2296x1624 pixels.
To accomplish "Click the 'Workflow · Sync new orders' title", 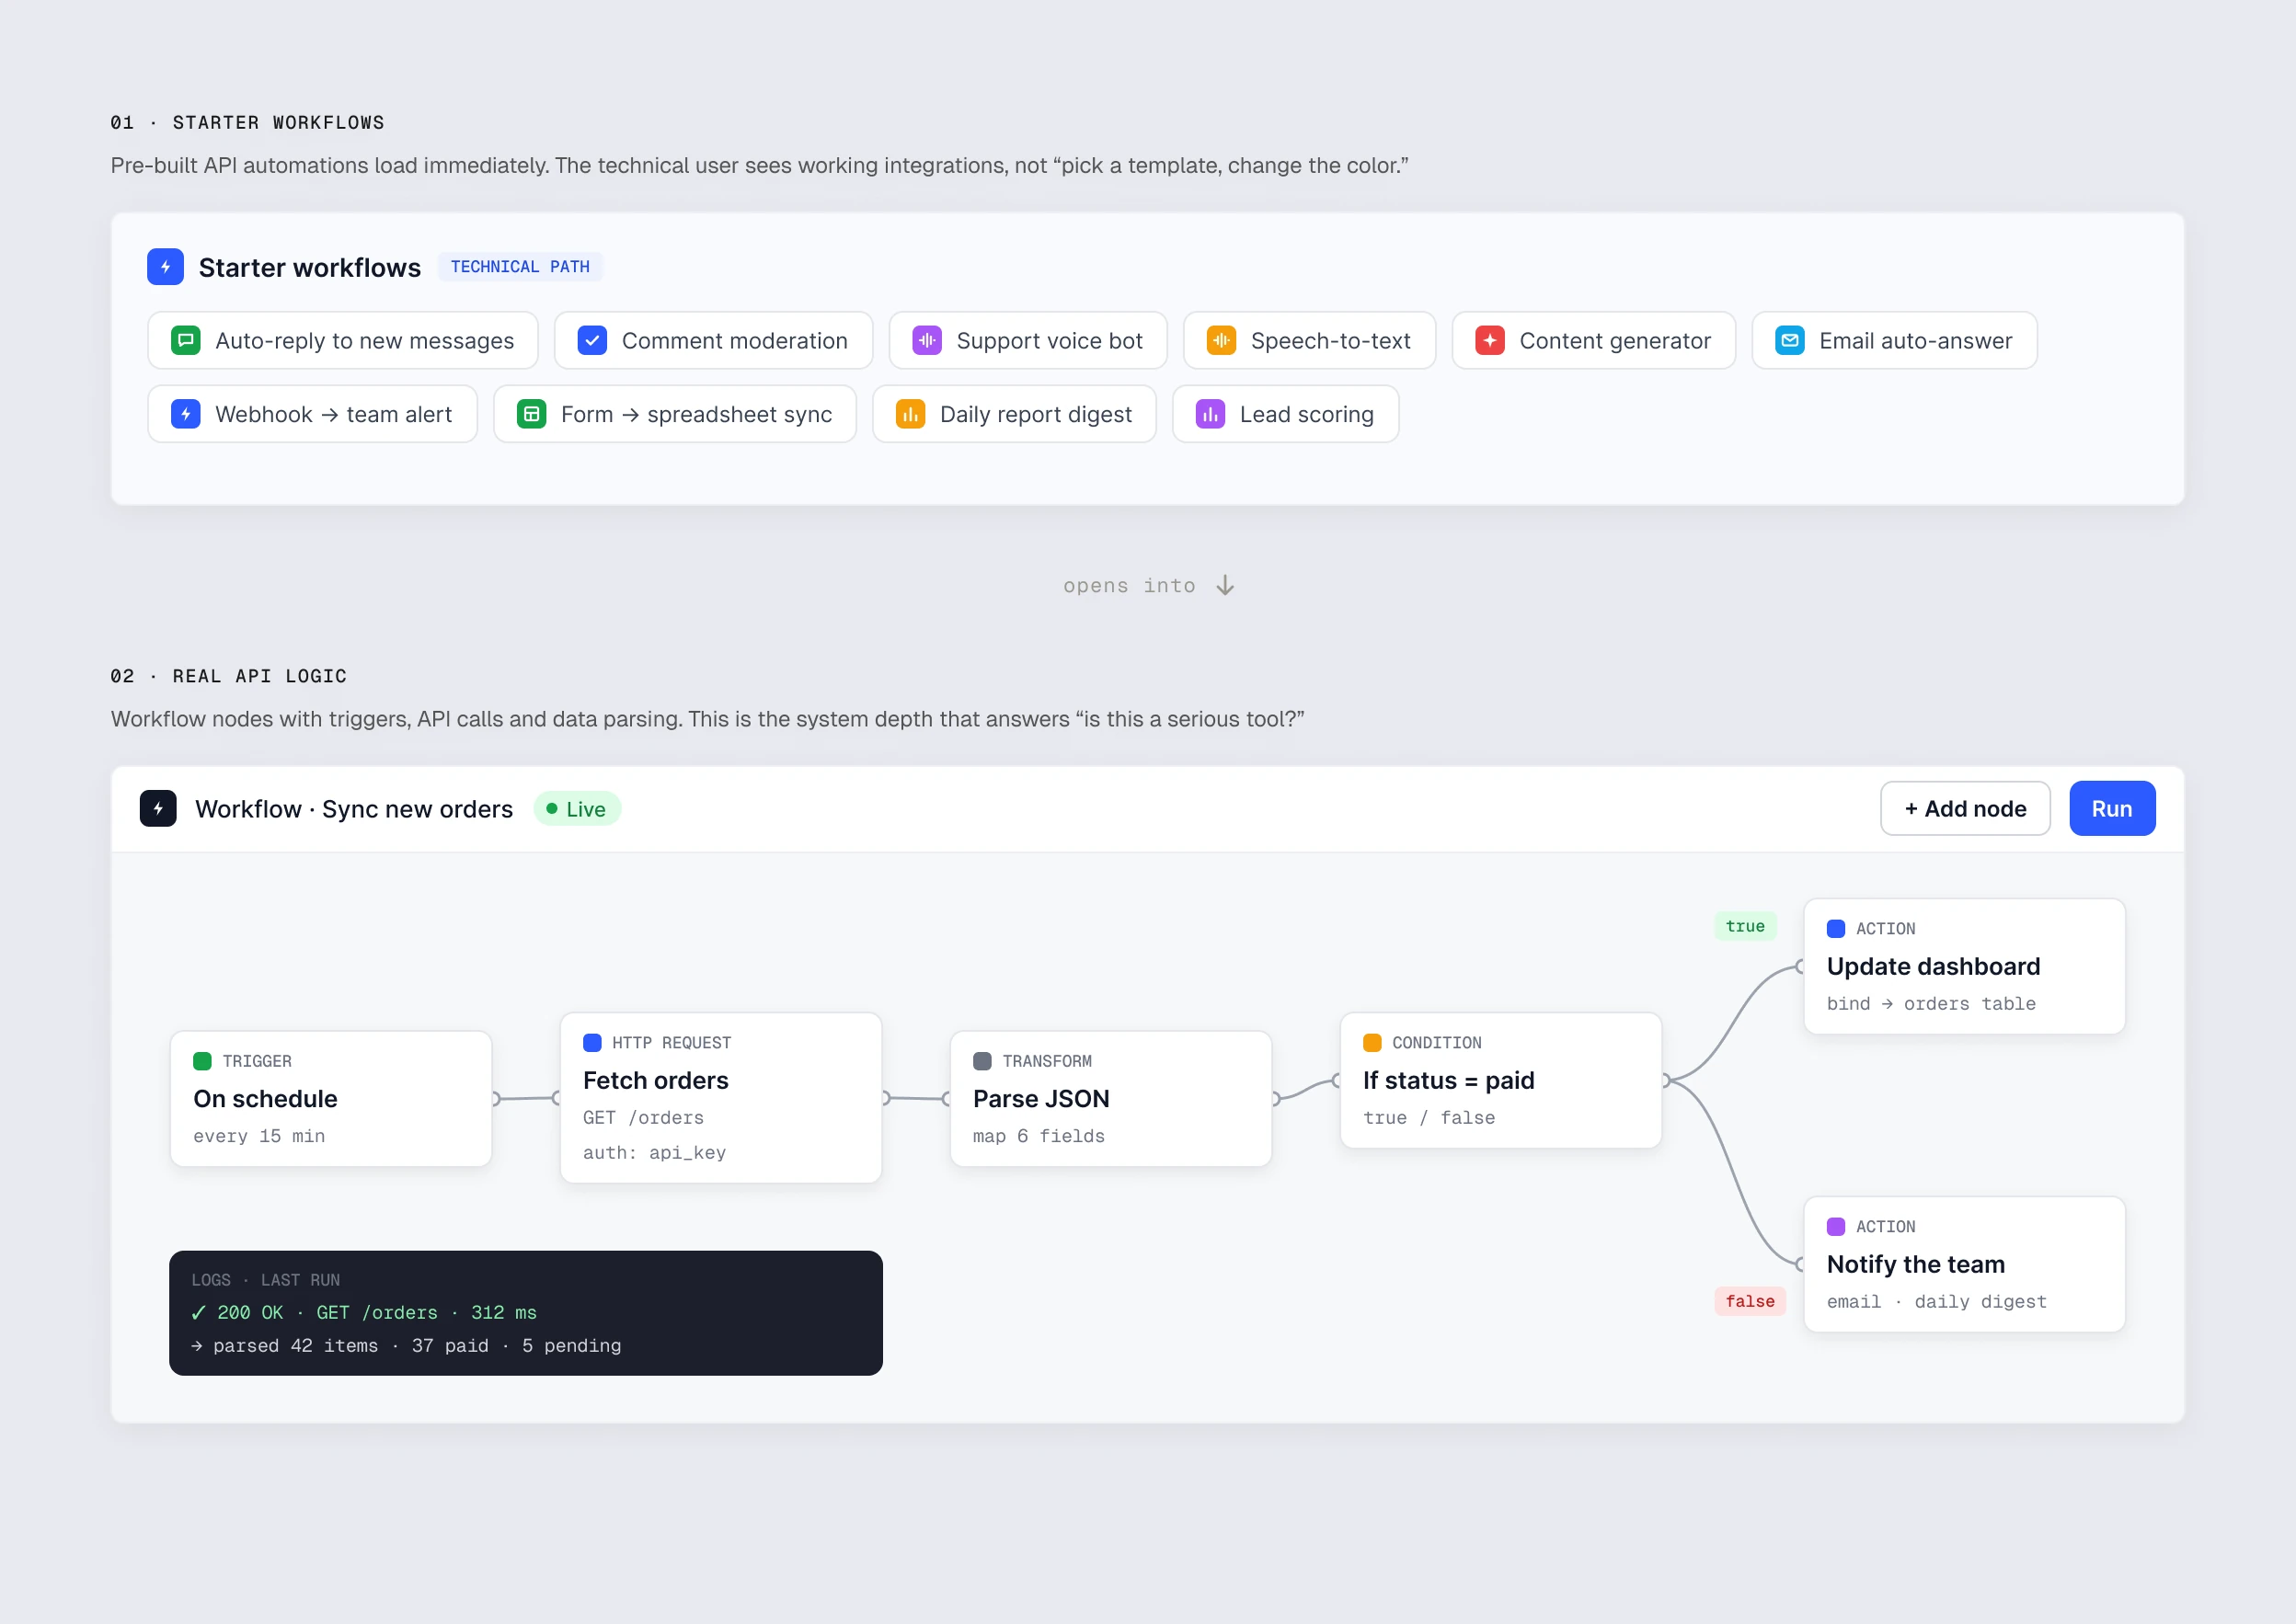I will click(x=354, y=809).
